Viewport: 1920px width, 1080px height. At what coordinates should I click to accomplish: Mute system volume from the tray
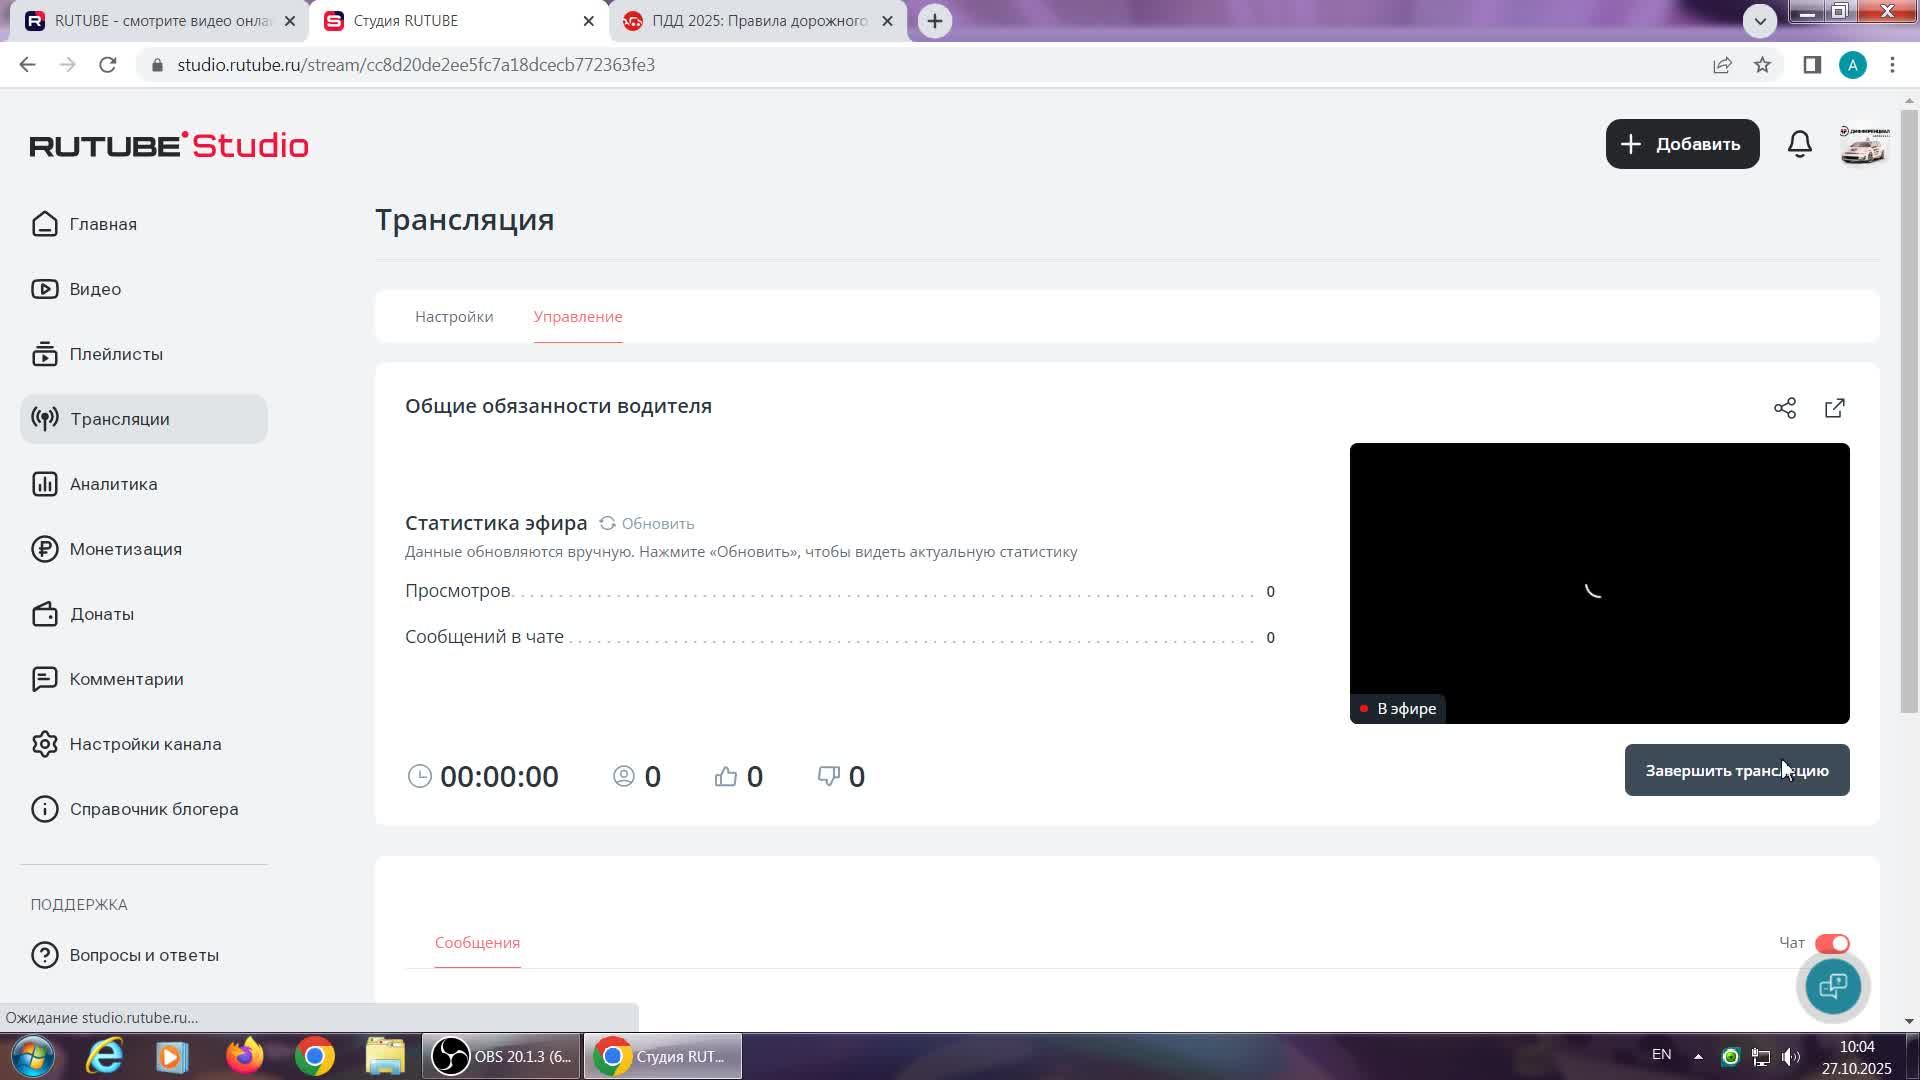(x=1790, y=1056)
